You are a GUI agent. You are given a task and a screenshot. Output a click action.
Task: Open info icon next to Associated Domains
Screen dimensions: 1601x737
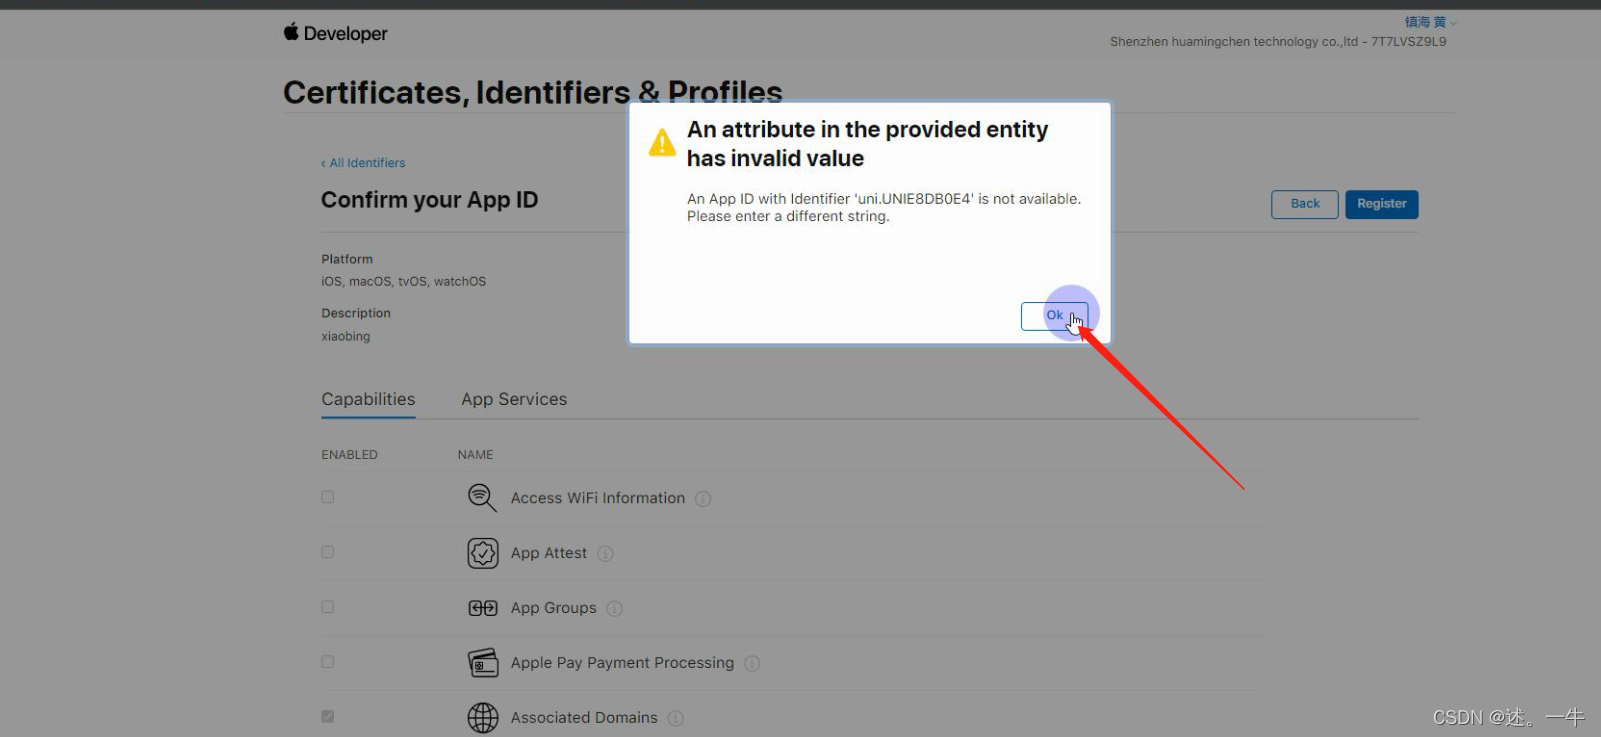tap(675, 719)
